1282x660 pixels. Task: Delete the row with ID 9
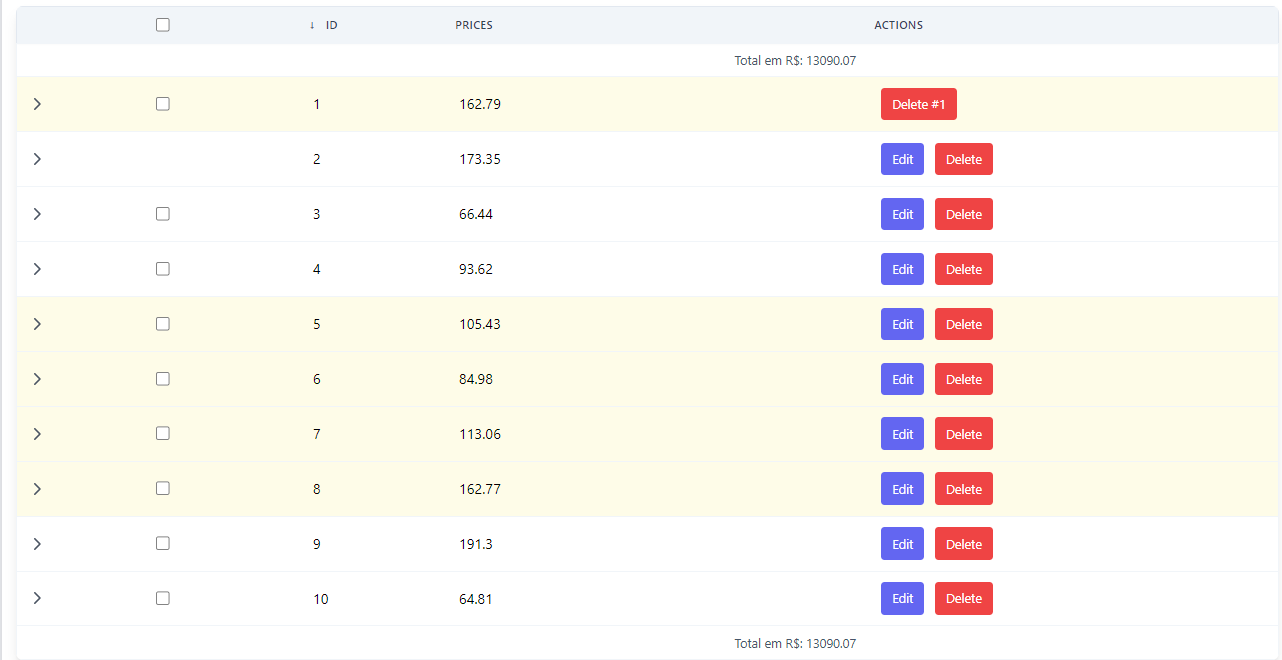964,544
